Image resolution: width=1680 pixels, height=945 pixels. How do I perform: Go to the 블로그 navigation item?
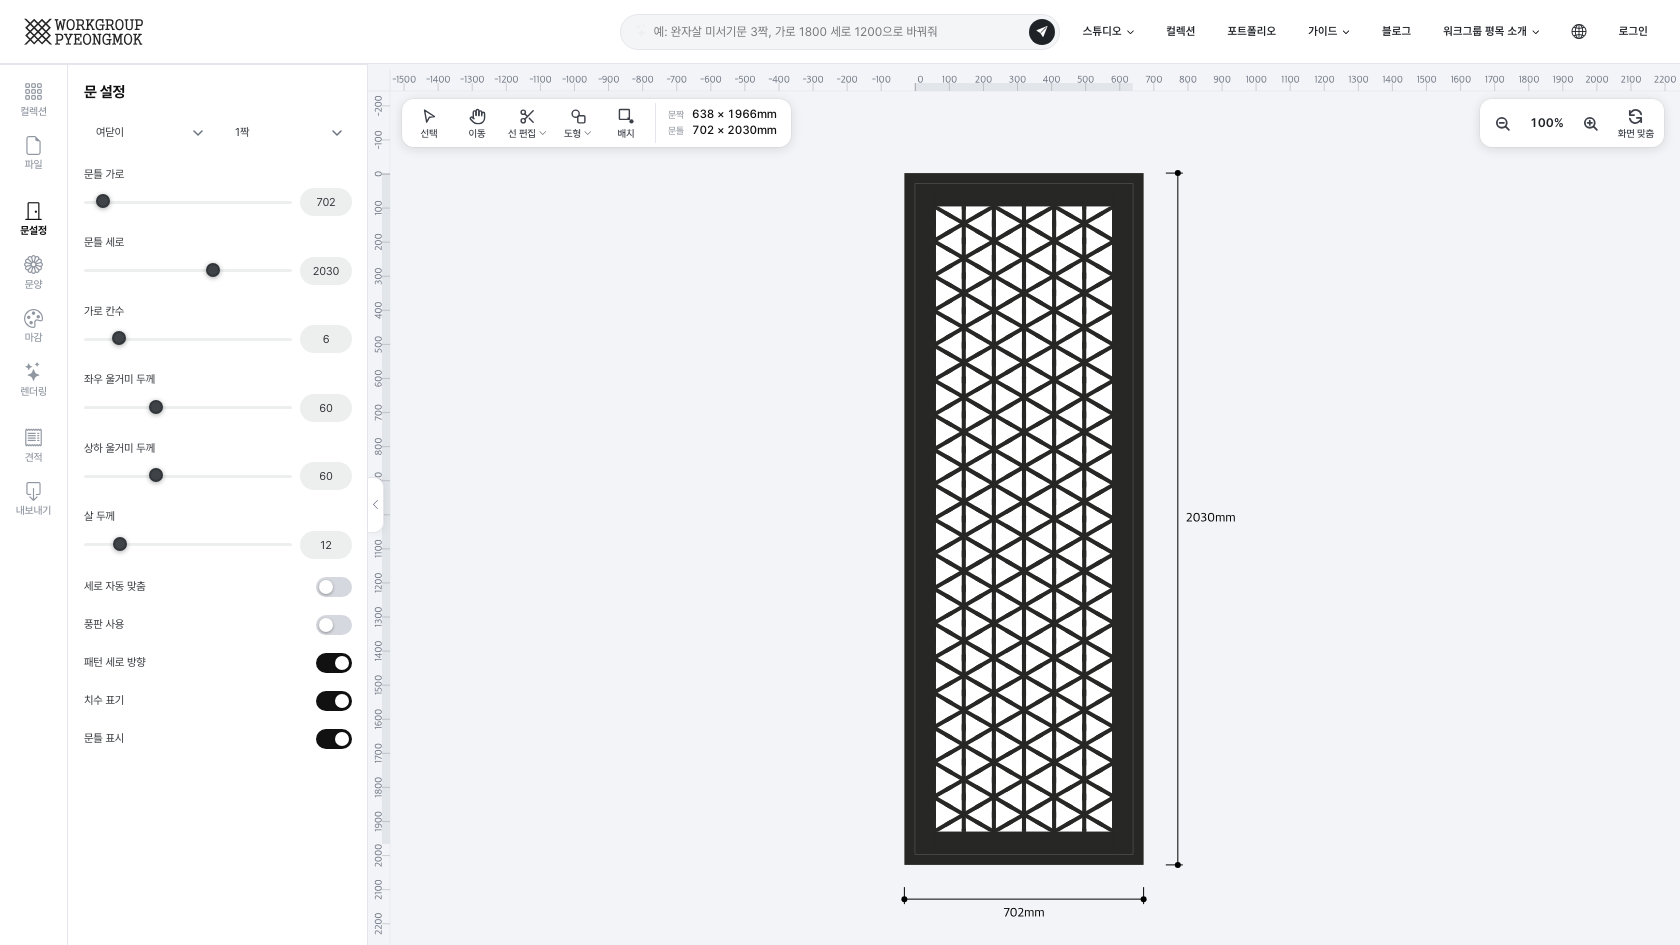(x=1396, y=32)
